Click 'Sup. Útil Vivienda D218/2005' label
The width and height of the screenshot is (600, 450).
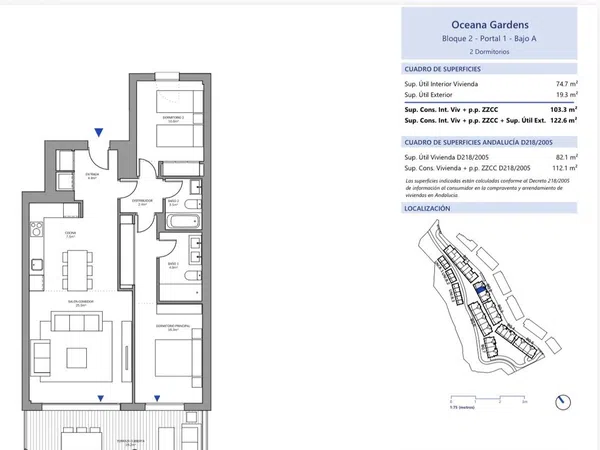tap(447, 157)
